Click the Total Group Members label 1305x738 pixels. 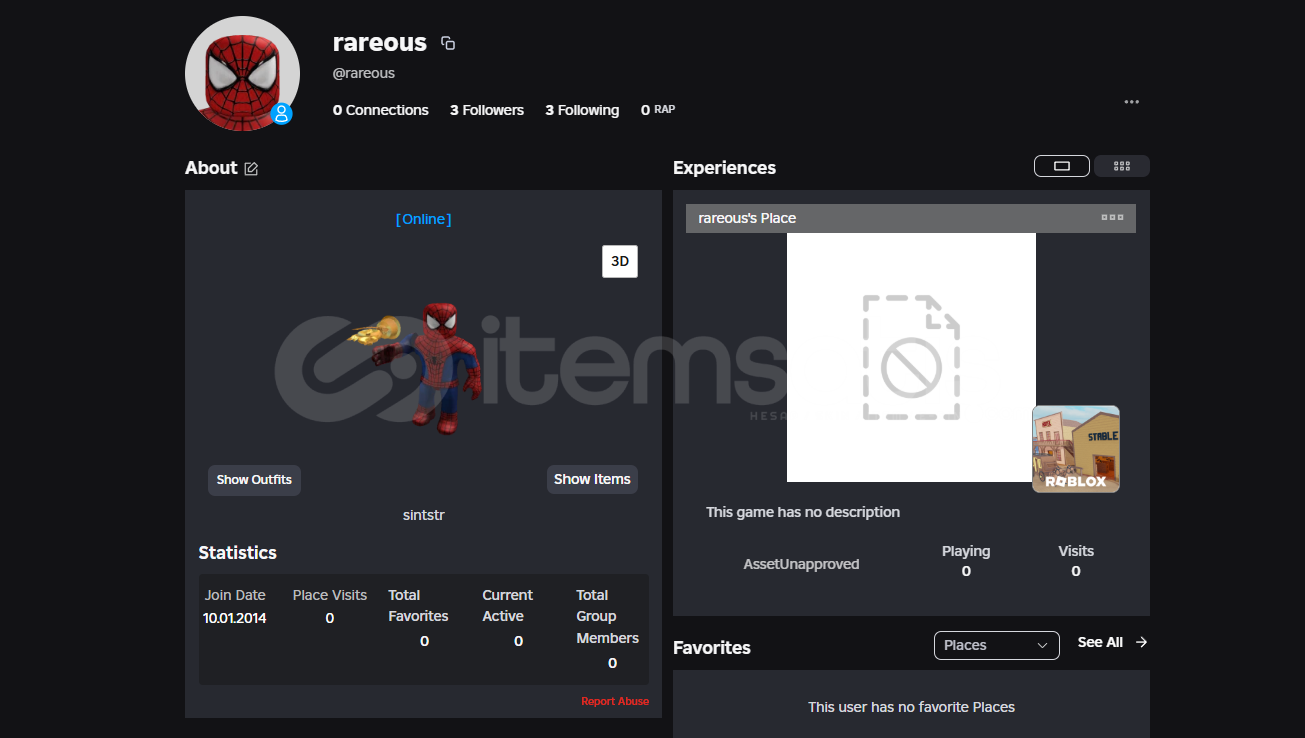coord(607,616)
